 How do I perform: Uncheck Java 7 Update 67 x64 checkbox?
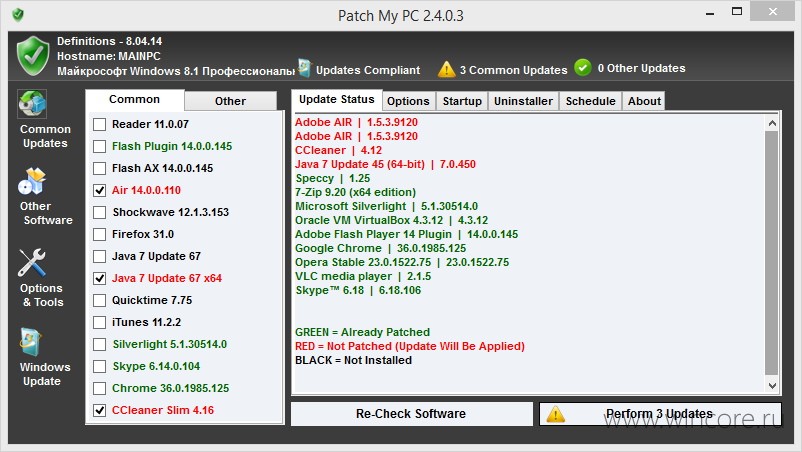100,278
